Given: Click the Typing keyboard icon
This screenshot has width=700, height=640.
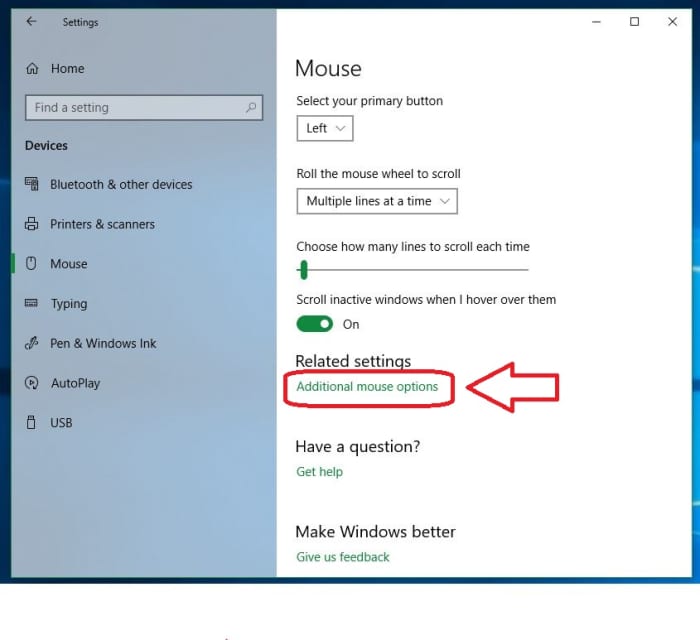Looking at the screenshot, I should [31, 303].
